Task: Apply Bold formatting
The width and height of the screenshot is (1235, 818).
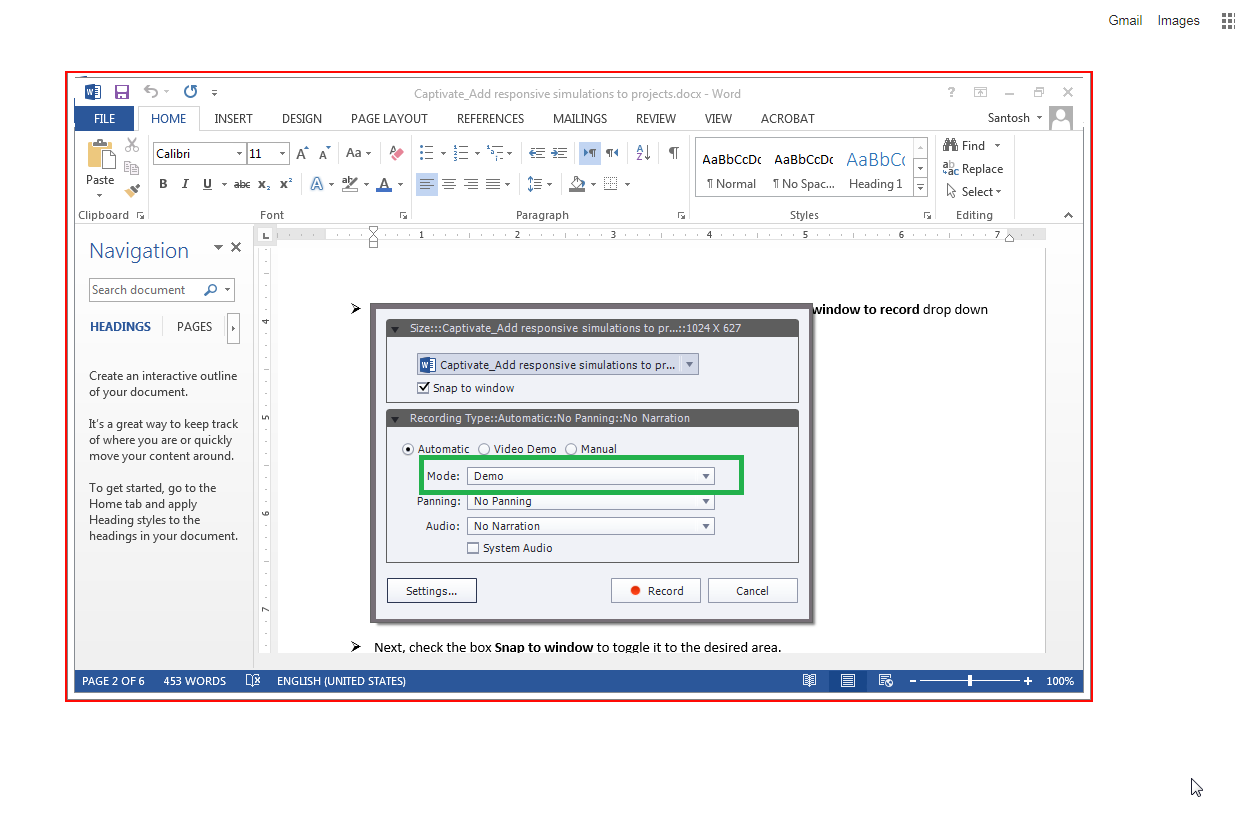Action: click(163, 184)
